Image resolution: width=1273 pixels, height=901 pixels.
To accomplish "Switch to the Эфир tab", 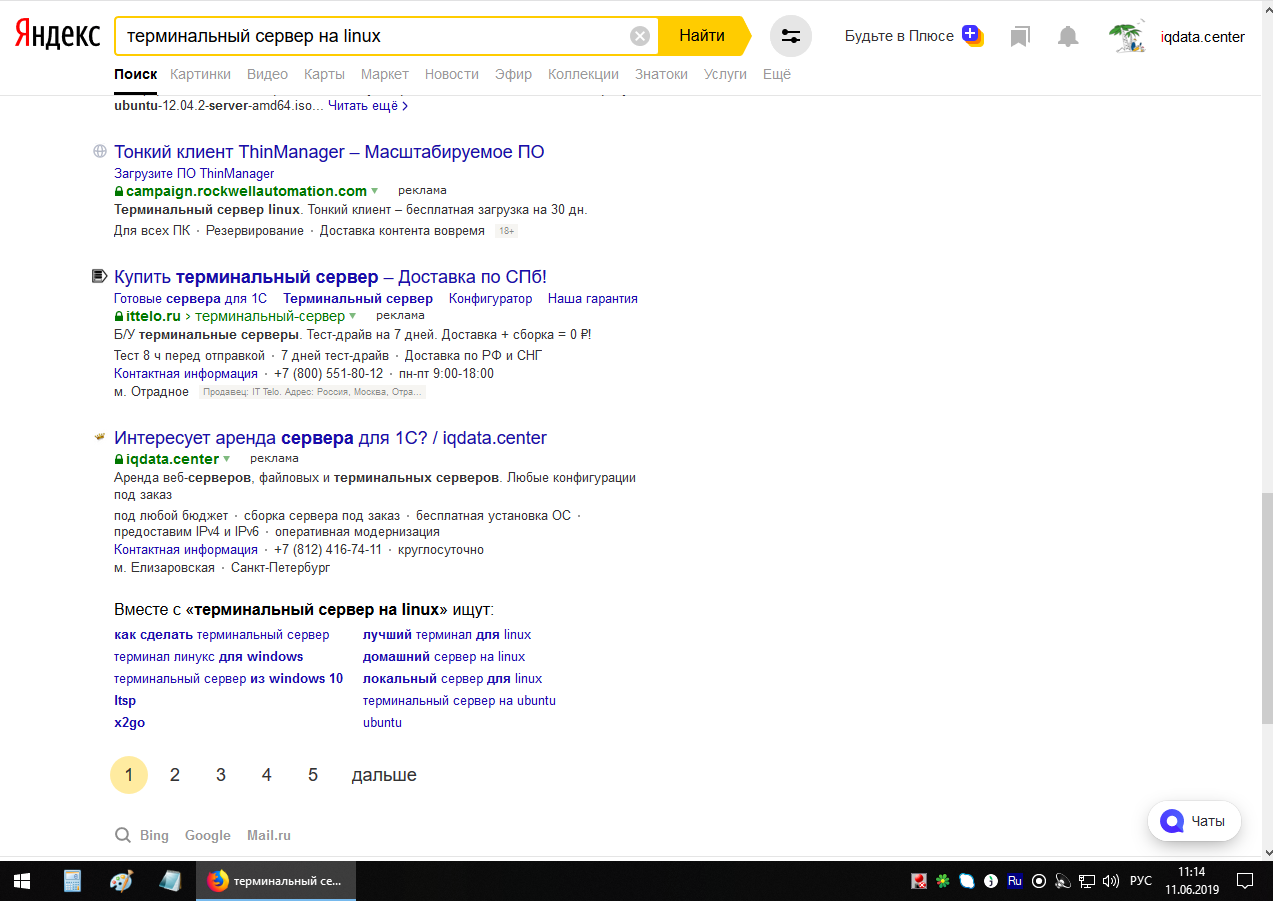I will click(513, 74).
